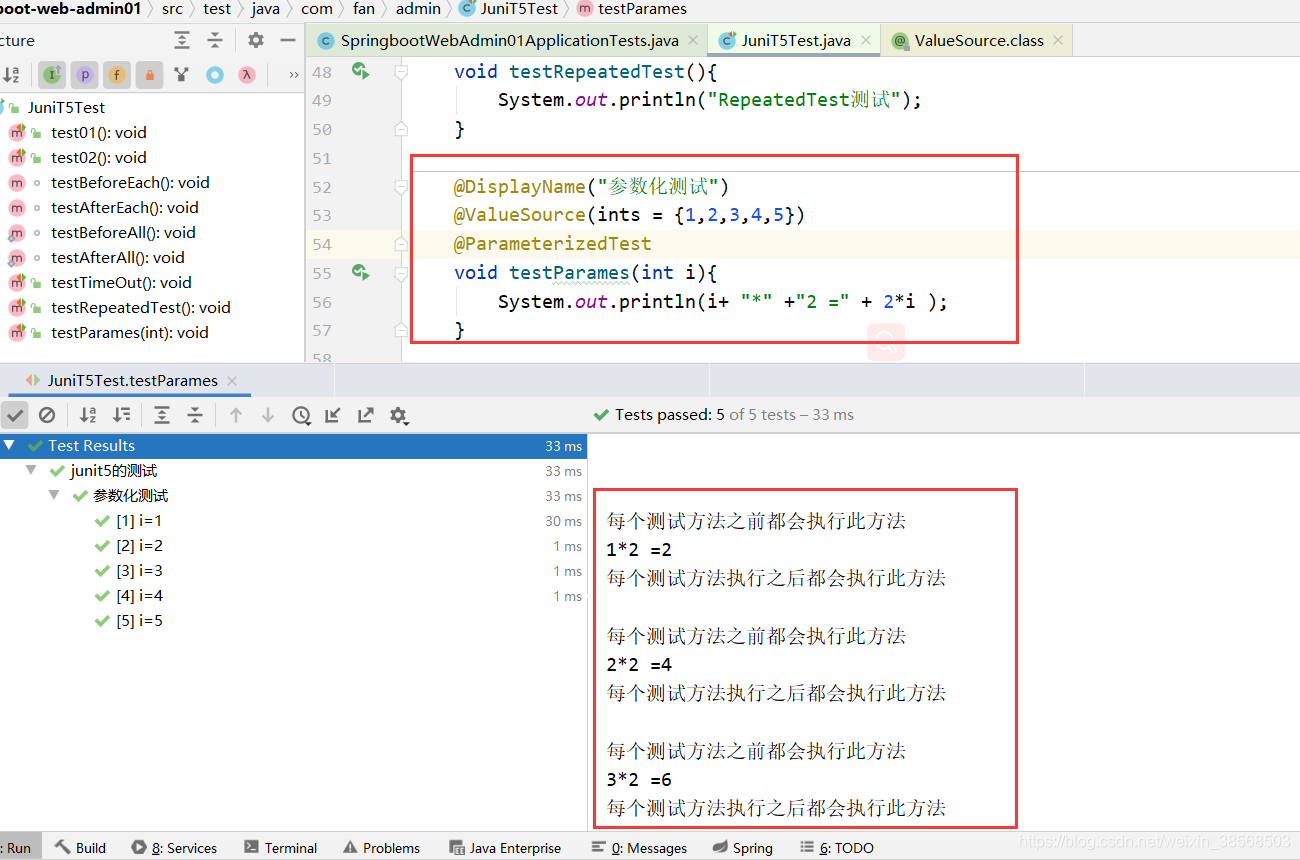Select test result [5] i=5
The height and width of the screenshot is (860, 1300).
139,621
